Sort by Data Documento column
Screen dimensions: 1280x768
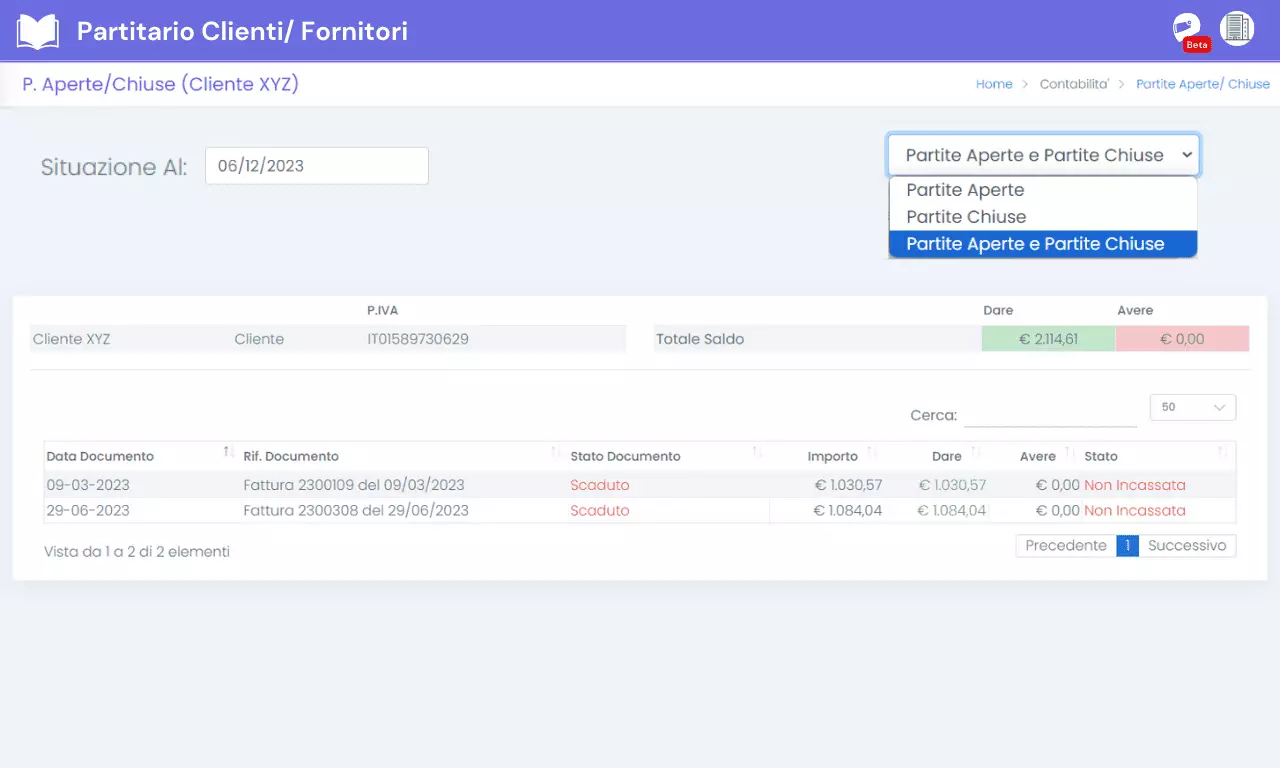point(140,455)
